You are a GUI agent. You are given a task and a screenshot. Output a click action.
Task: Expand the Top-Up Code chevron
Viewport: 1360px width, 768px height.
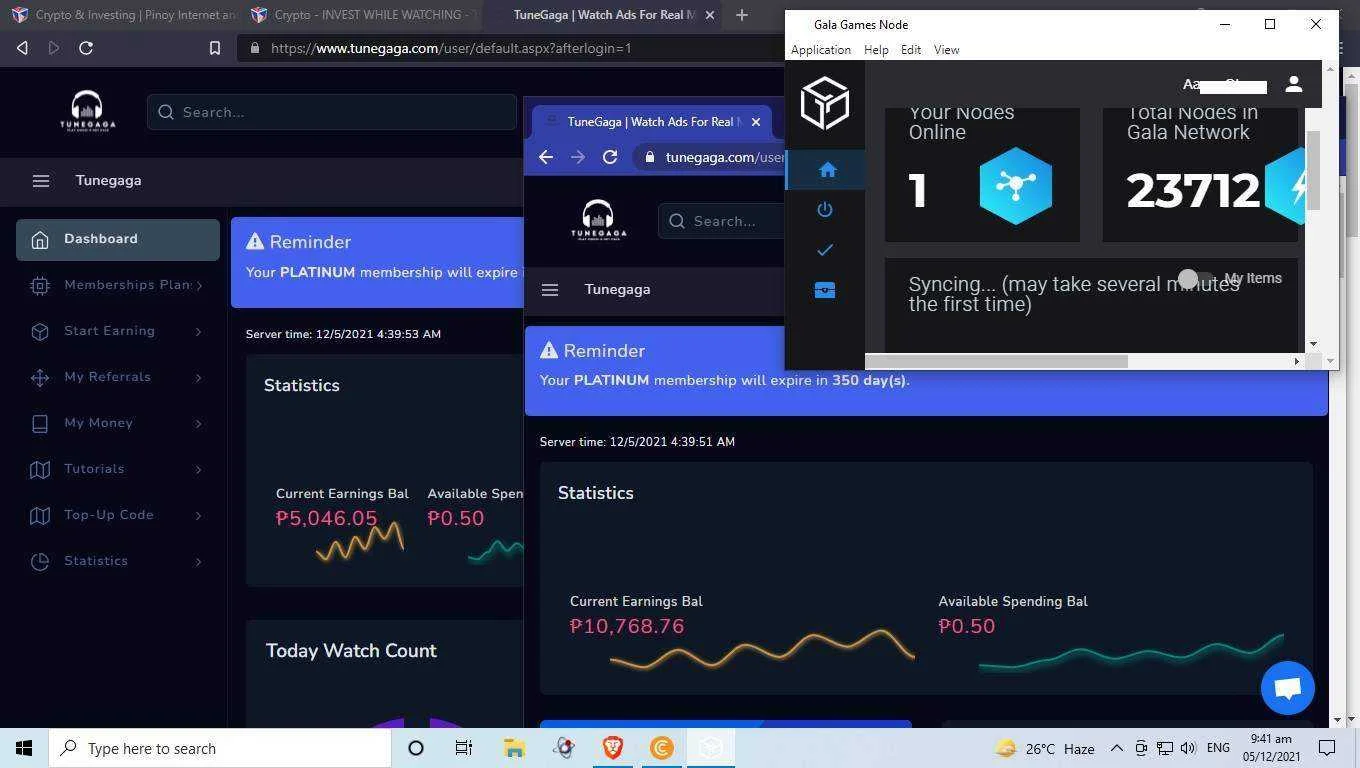(198, 515)
